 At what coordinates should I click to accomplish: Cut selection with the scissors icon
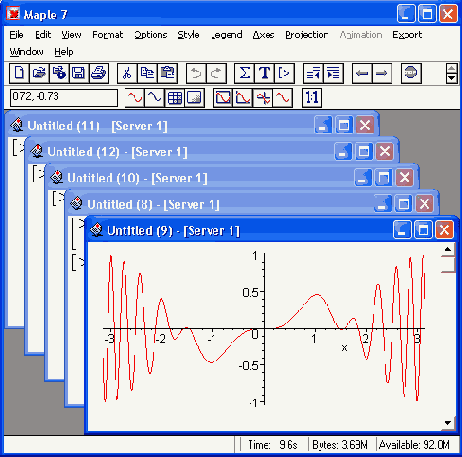tap(127, 73)
